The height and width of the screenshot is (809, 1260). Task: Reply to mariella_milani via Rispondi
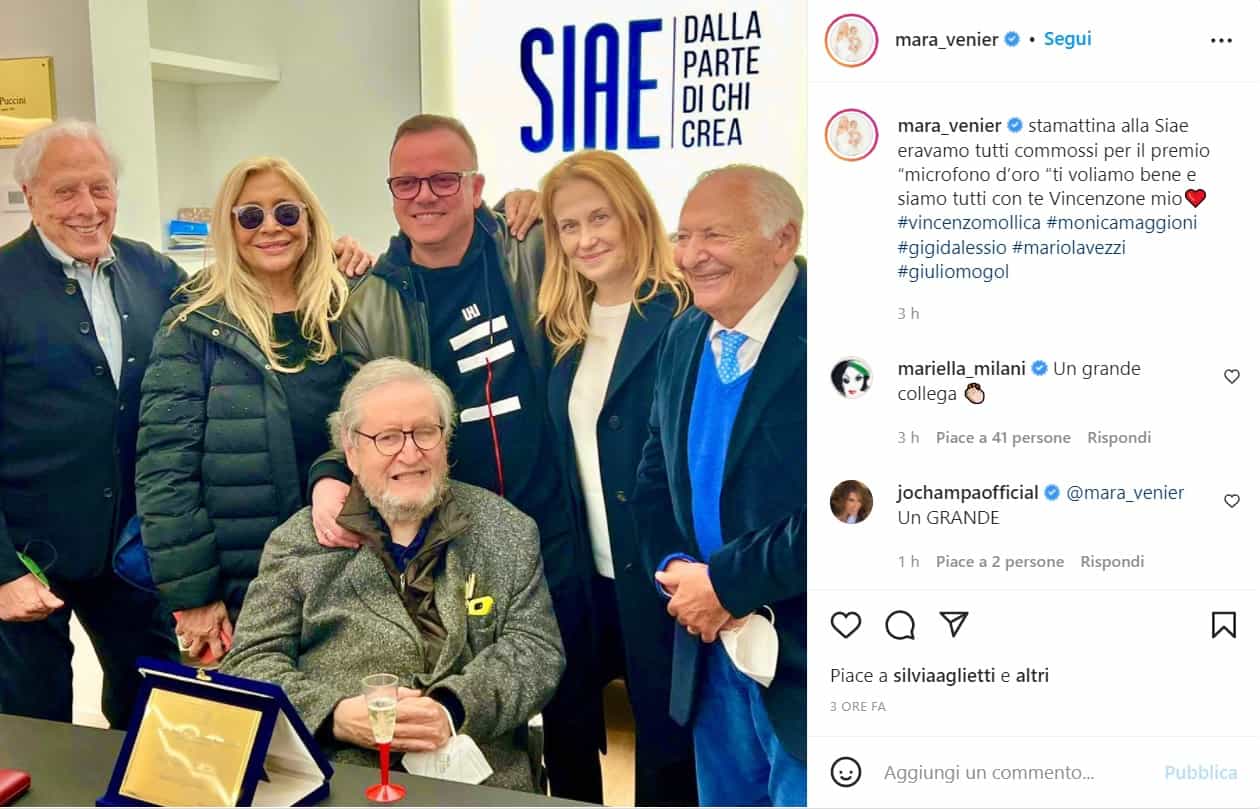pos(1119,438)
